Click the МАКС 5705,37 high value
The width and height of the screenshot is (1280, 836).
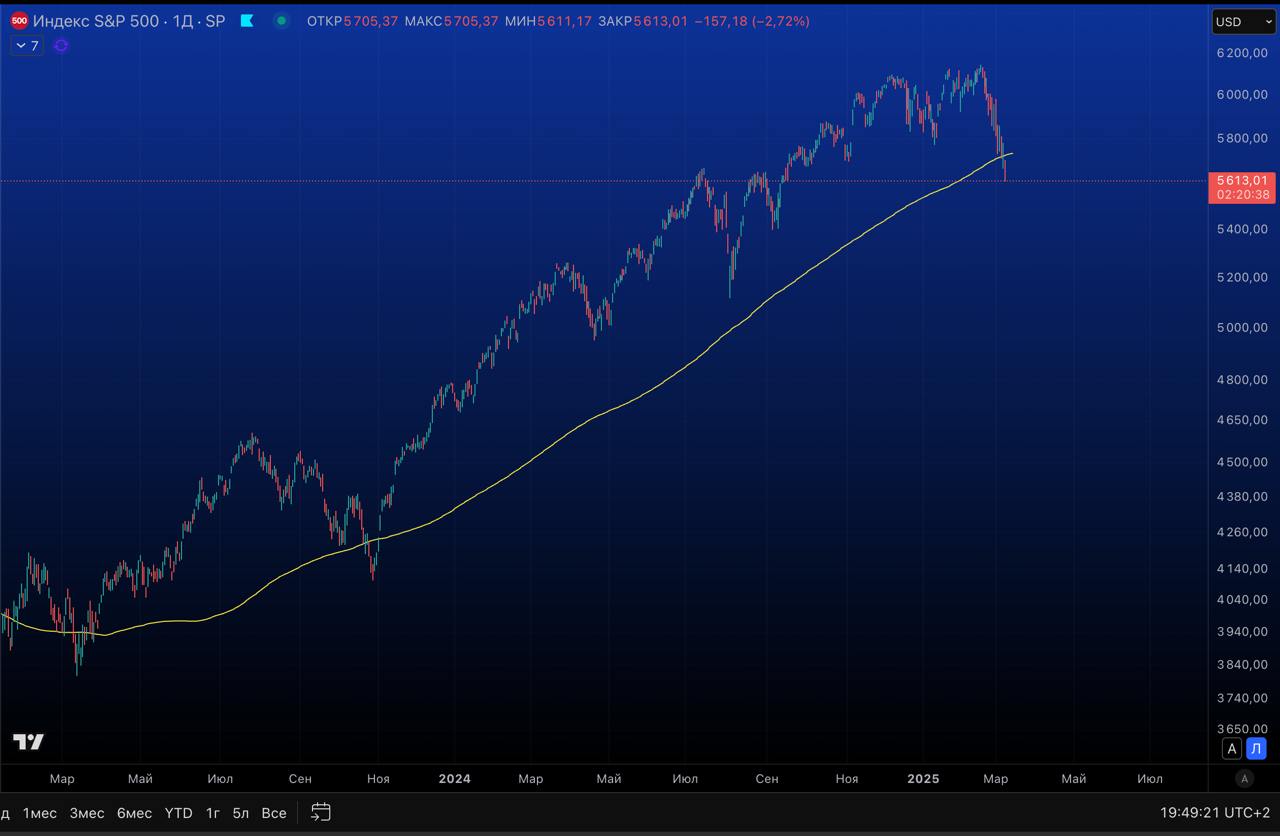point(451,21)
